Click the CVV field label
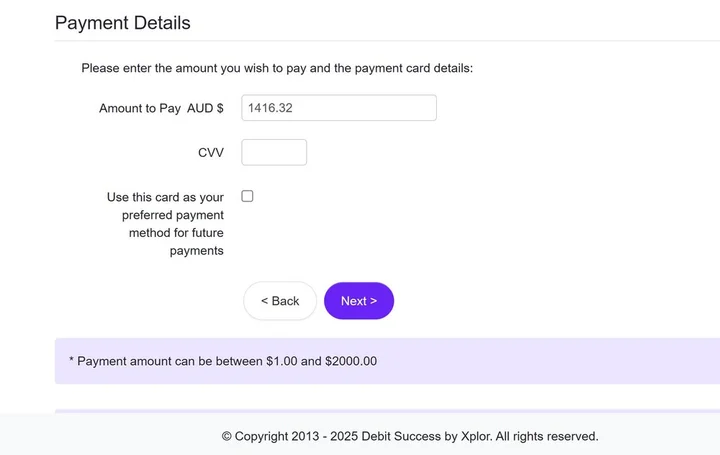The image size is (720, 455). (211, 153)
